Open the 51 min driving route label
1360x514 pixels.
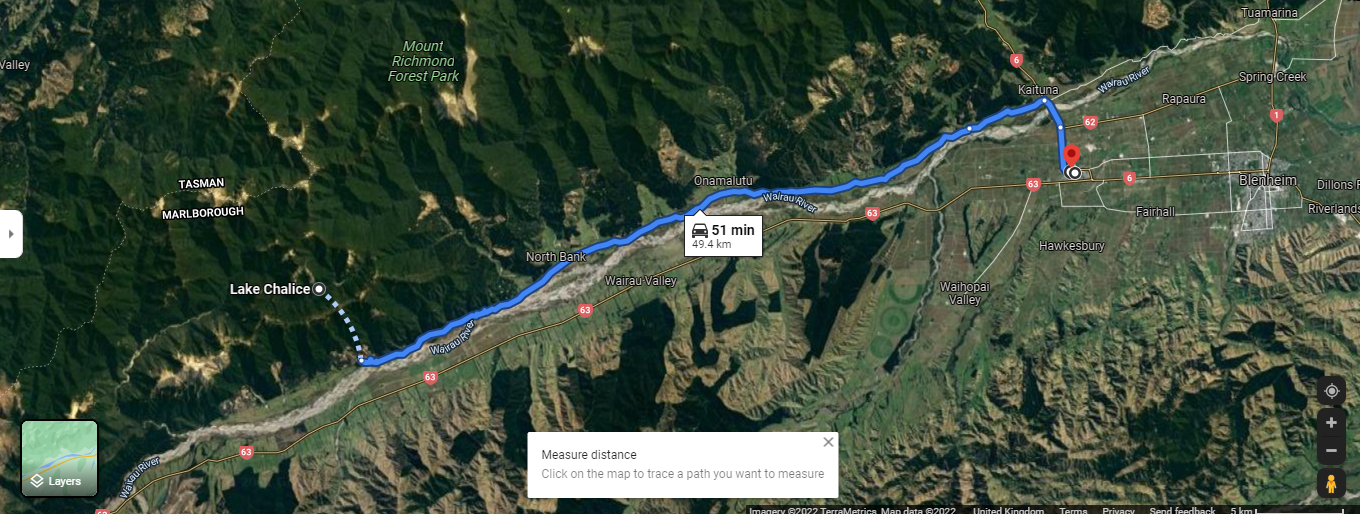click(x=724, y=236)
